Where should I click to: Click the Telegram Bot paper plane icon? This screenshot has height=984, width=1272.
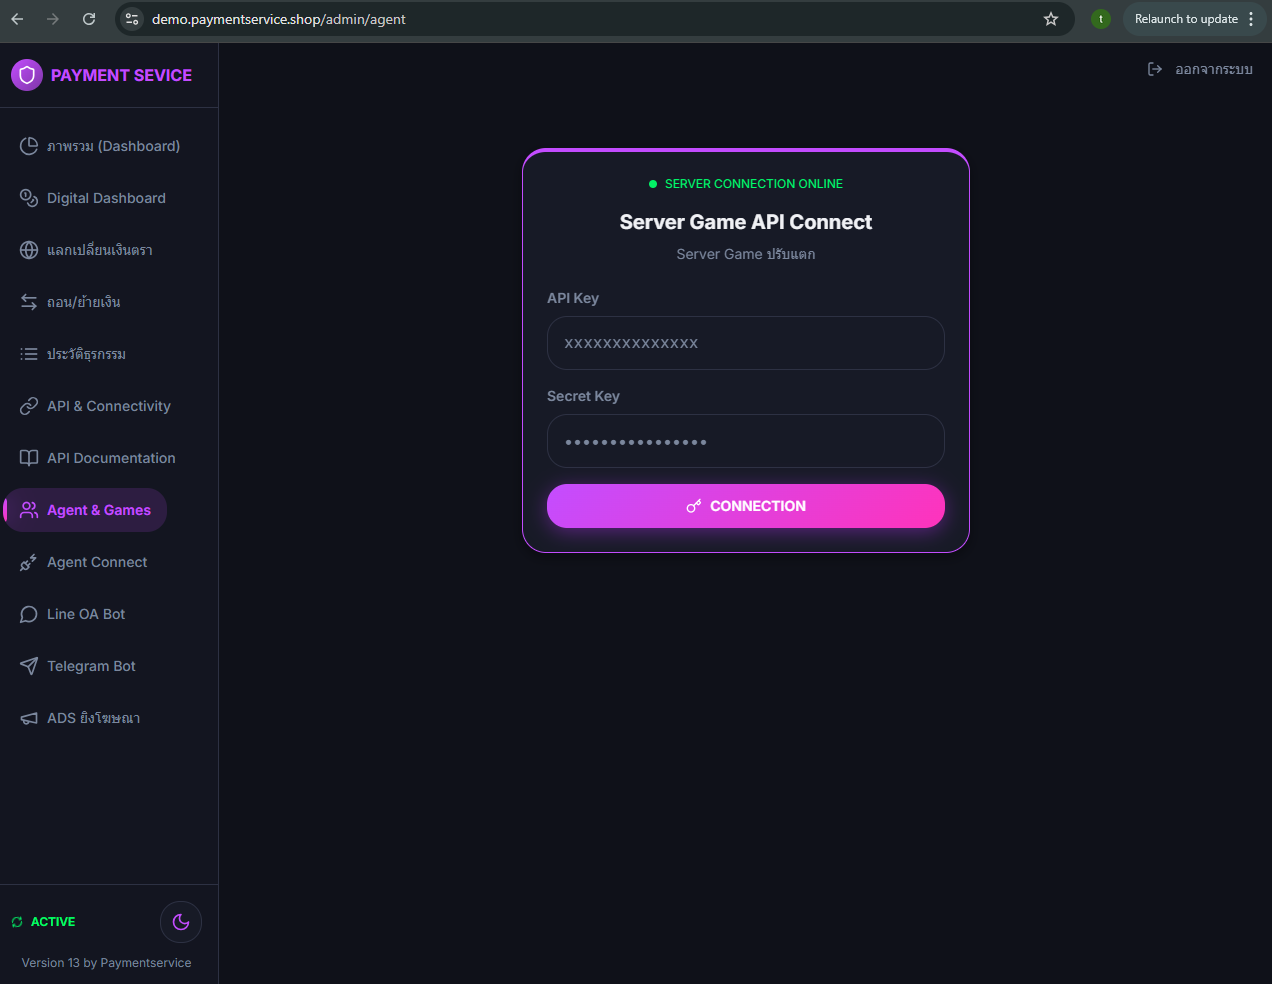[29, 666]
